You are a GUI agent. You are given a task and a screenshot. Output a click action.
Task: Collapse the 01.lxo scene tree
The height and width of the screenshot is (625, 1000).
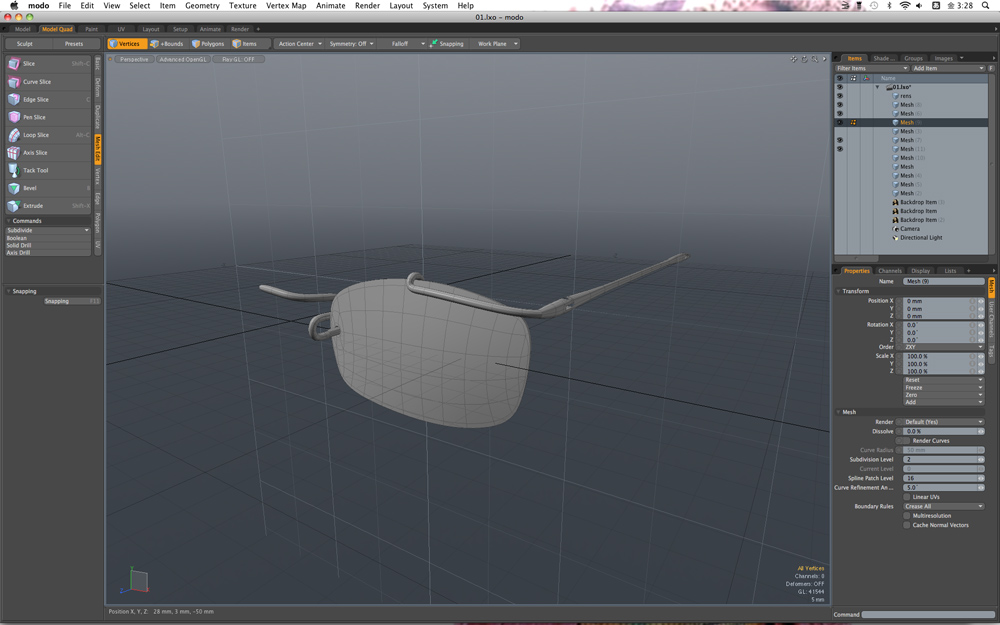(x=878, y=87)
